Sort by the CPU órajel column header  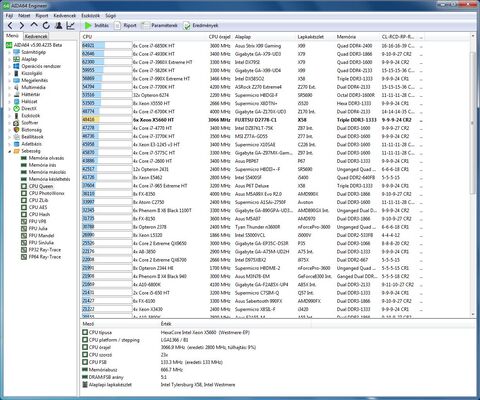coord(219,37)
